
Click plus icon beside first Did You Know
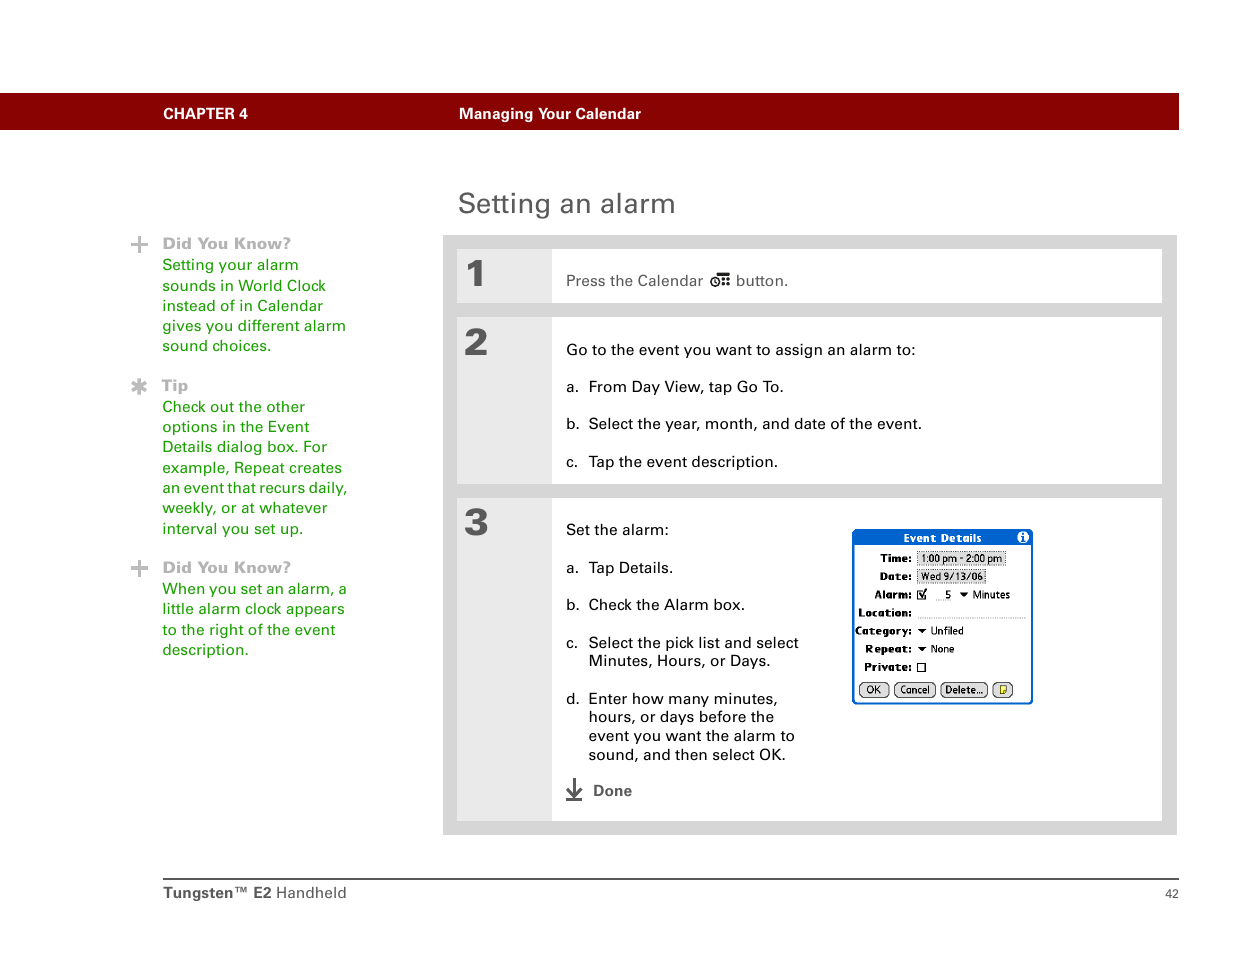[x=139, y=244]
